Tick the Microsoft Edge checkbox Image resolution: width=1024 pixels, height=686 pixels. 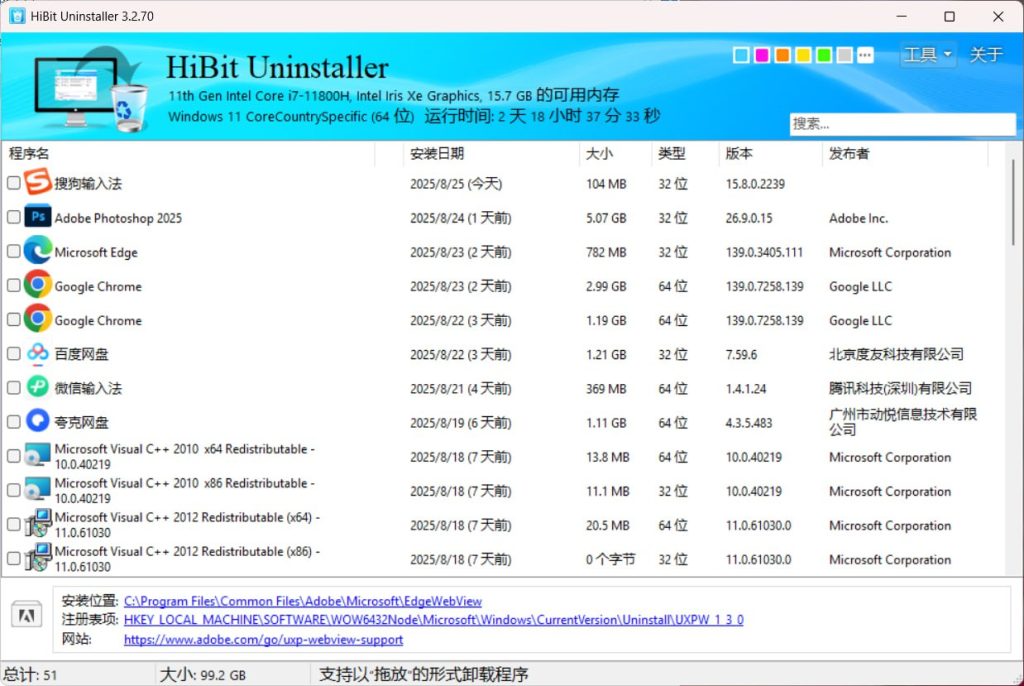pyautogui.click(x=13, y=252)
